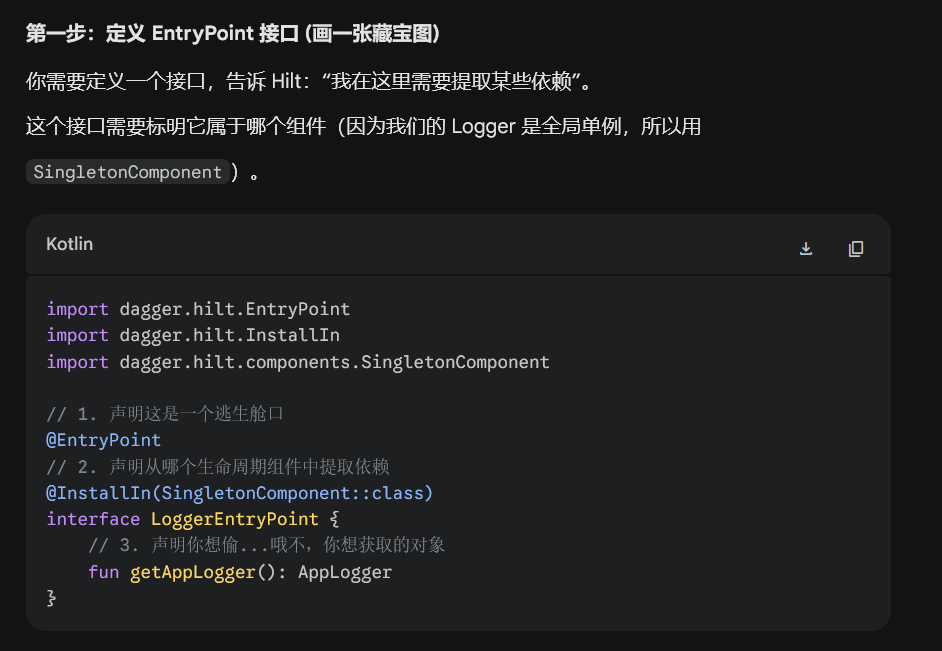
Task: Click the fun keyword in code
Action: pos(103,572)
